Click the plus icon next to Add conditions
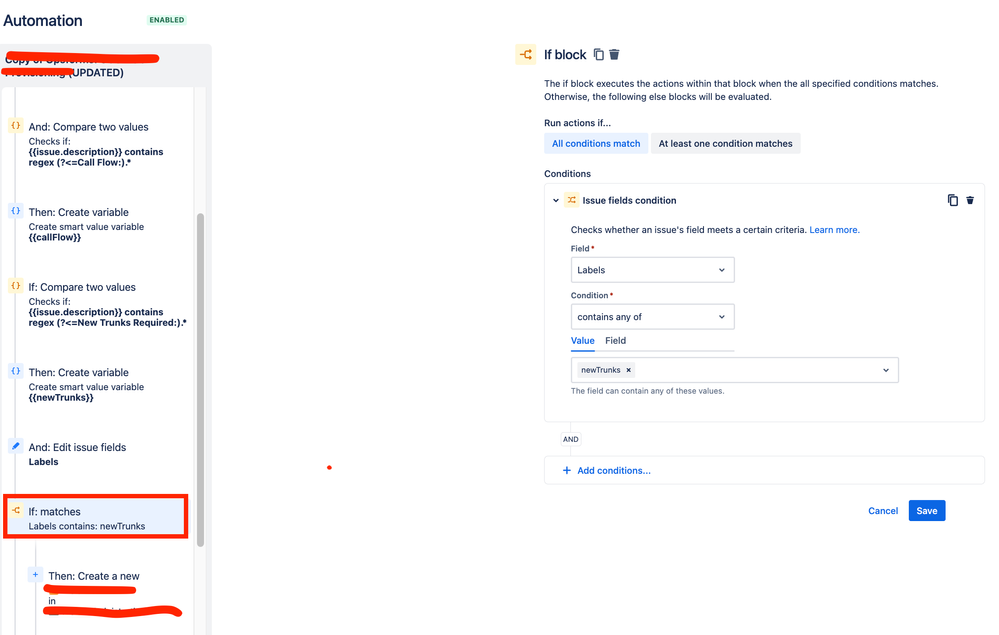This screenshot has height=635, width=999. point(566,471)
